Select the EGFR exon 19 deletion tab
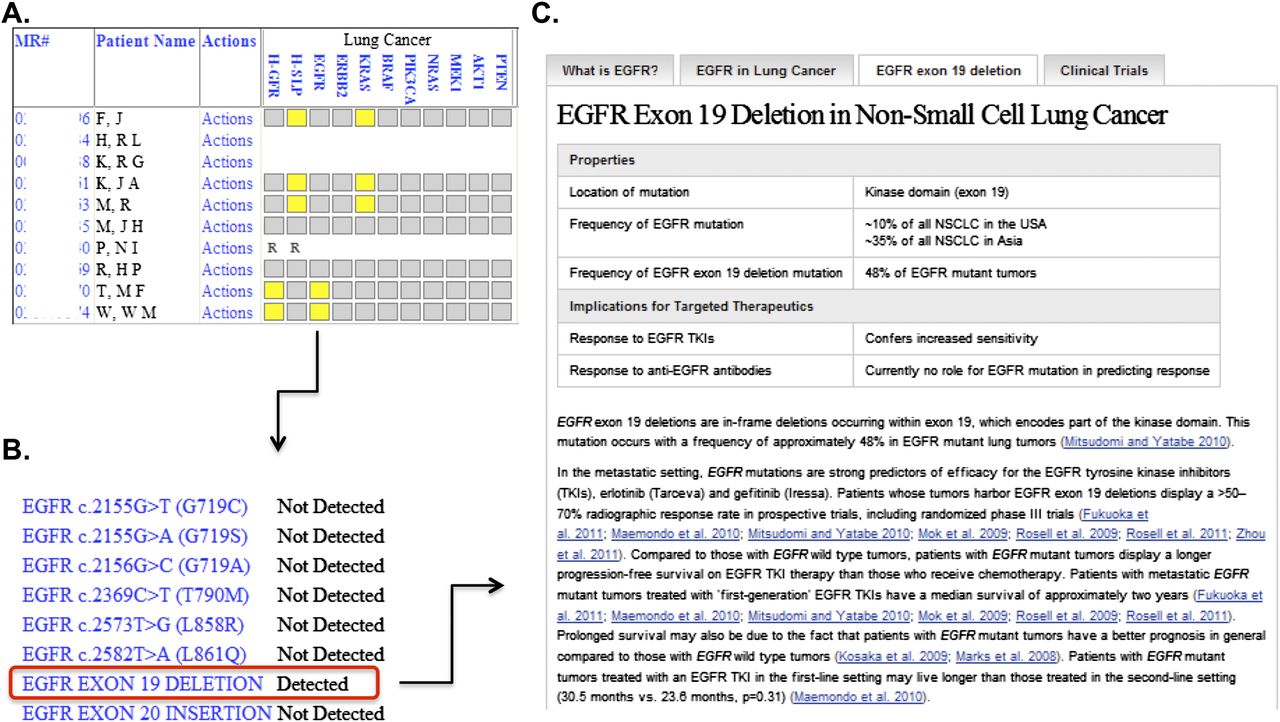The height and width of the screenshot is (722, 1280). point(948,70)
